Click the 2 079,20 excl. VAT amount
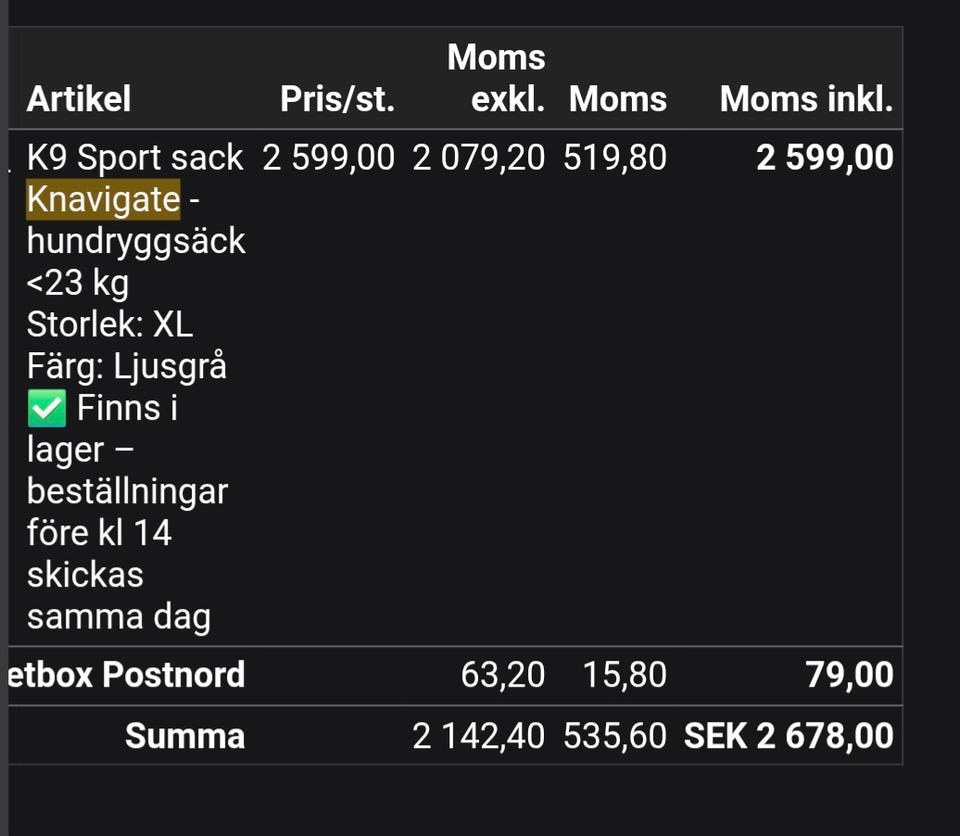This screenshot has height=836, width=960. click(x=478, y=157)
